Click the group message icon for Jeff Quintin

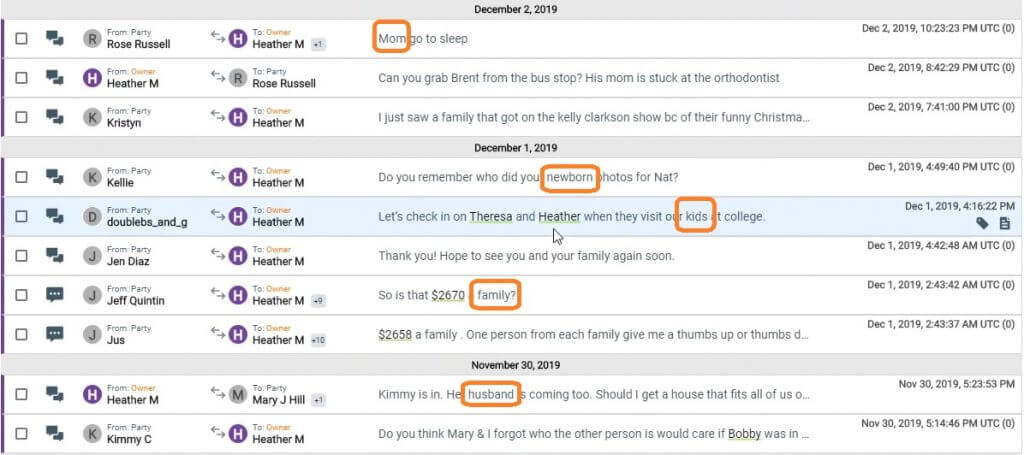tap(55, 294)
